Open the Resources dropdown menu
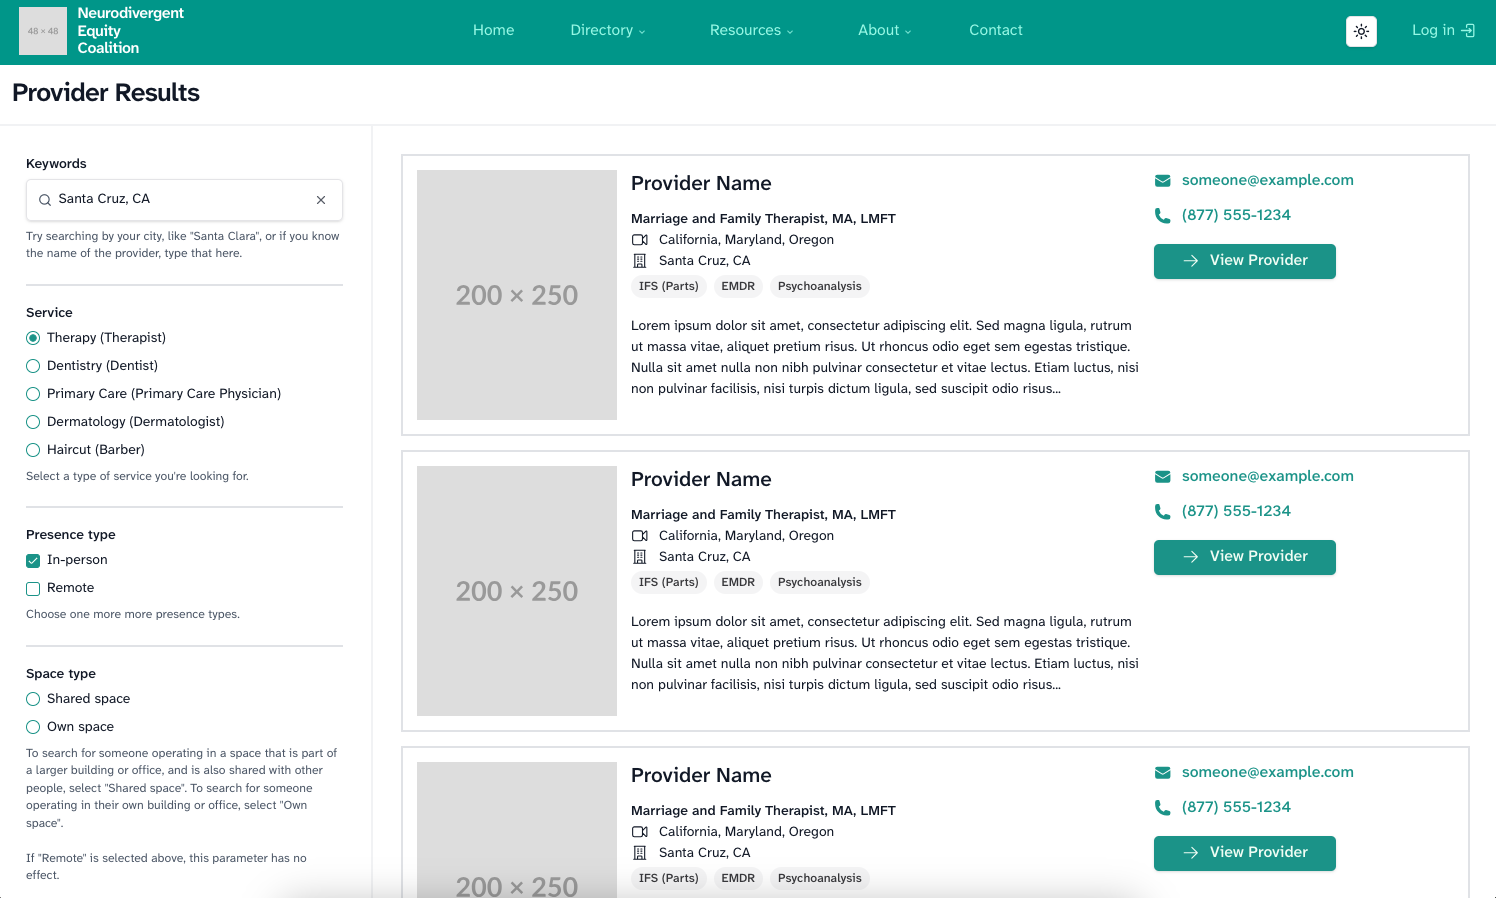This screenshot has height=898, width=1496. (751, 31)
